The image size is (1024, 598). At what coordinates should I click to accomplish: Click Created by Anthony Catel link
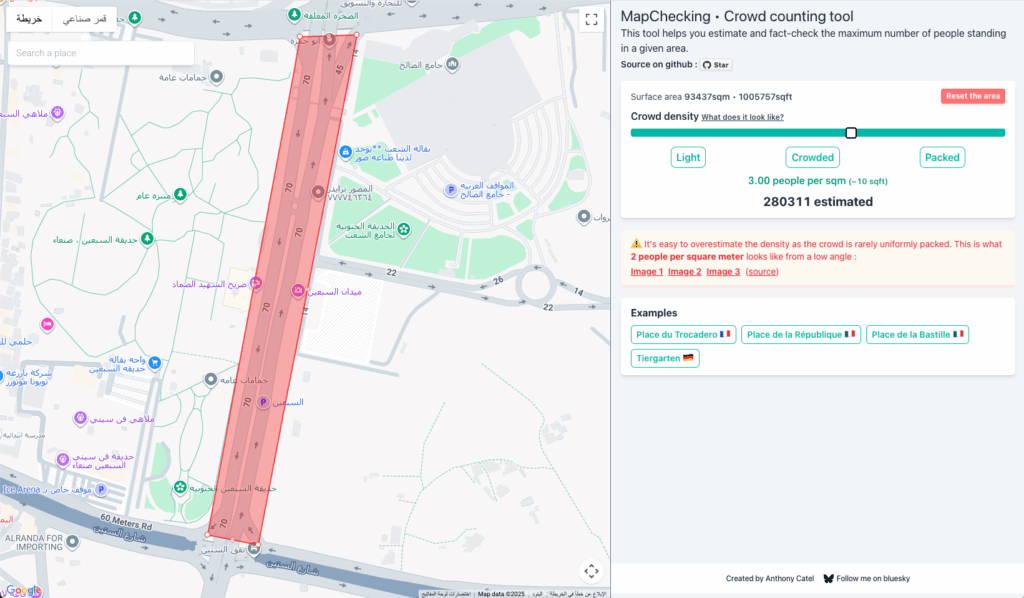(770, 578)
